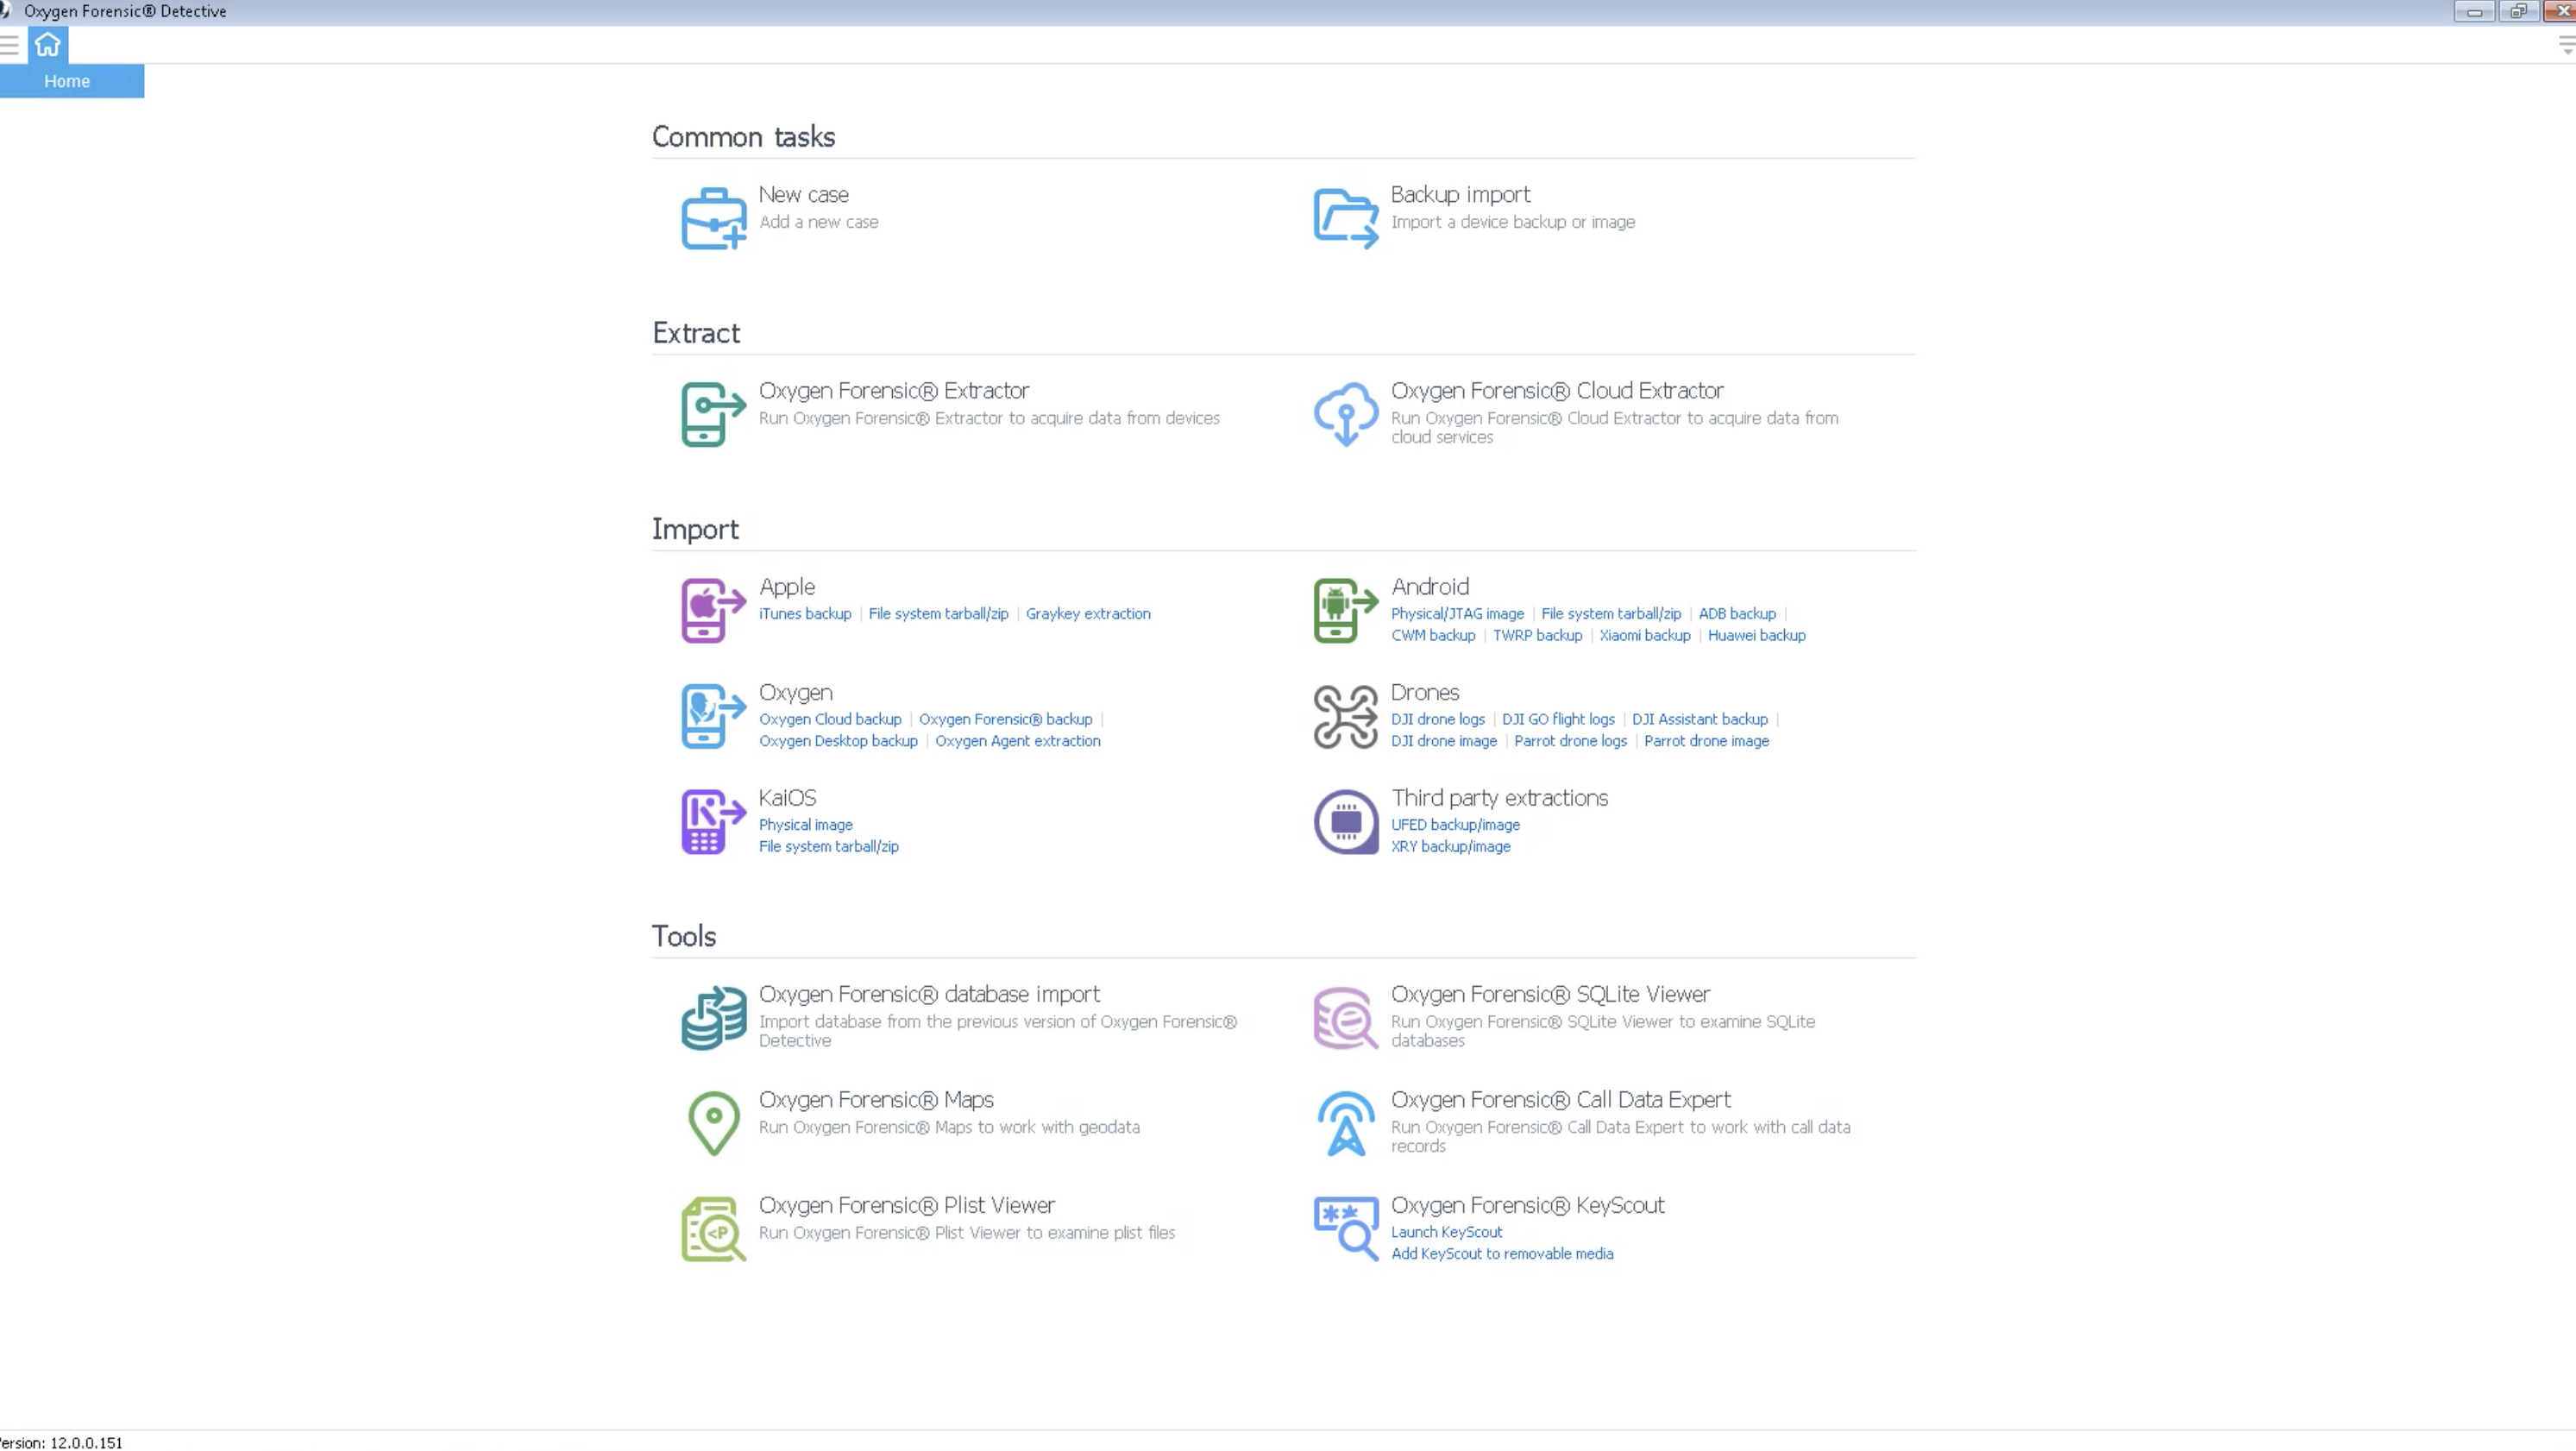This screenshot has height=1451, width=2576.
Task: Import Parrot drone logs
Action: tap(1570, 741)
